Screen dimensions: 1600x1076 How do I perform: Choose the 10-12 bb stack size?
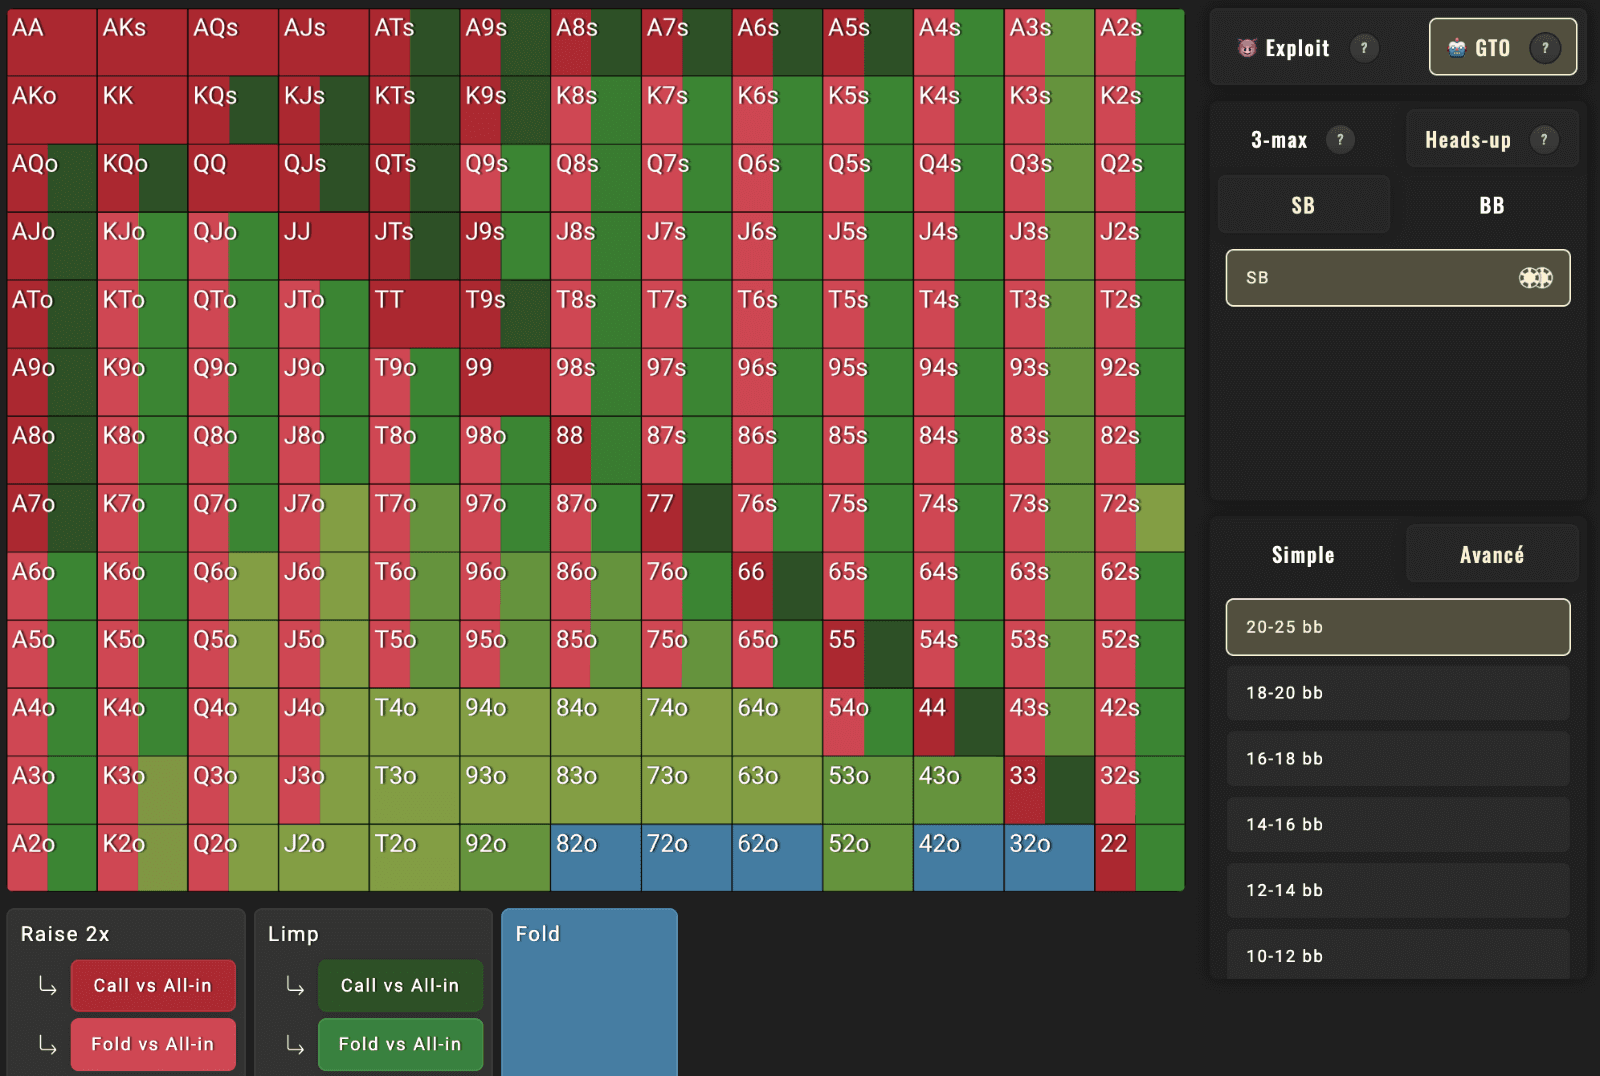(1397, 956)
